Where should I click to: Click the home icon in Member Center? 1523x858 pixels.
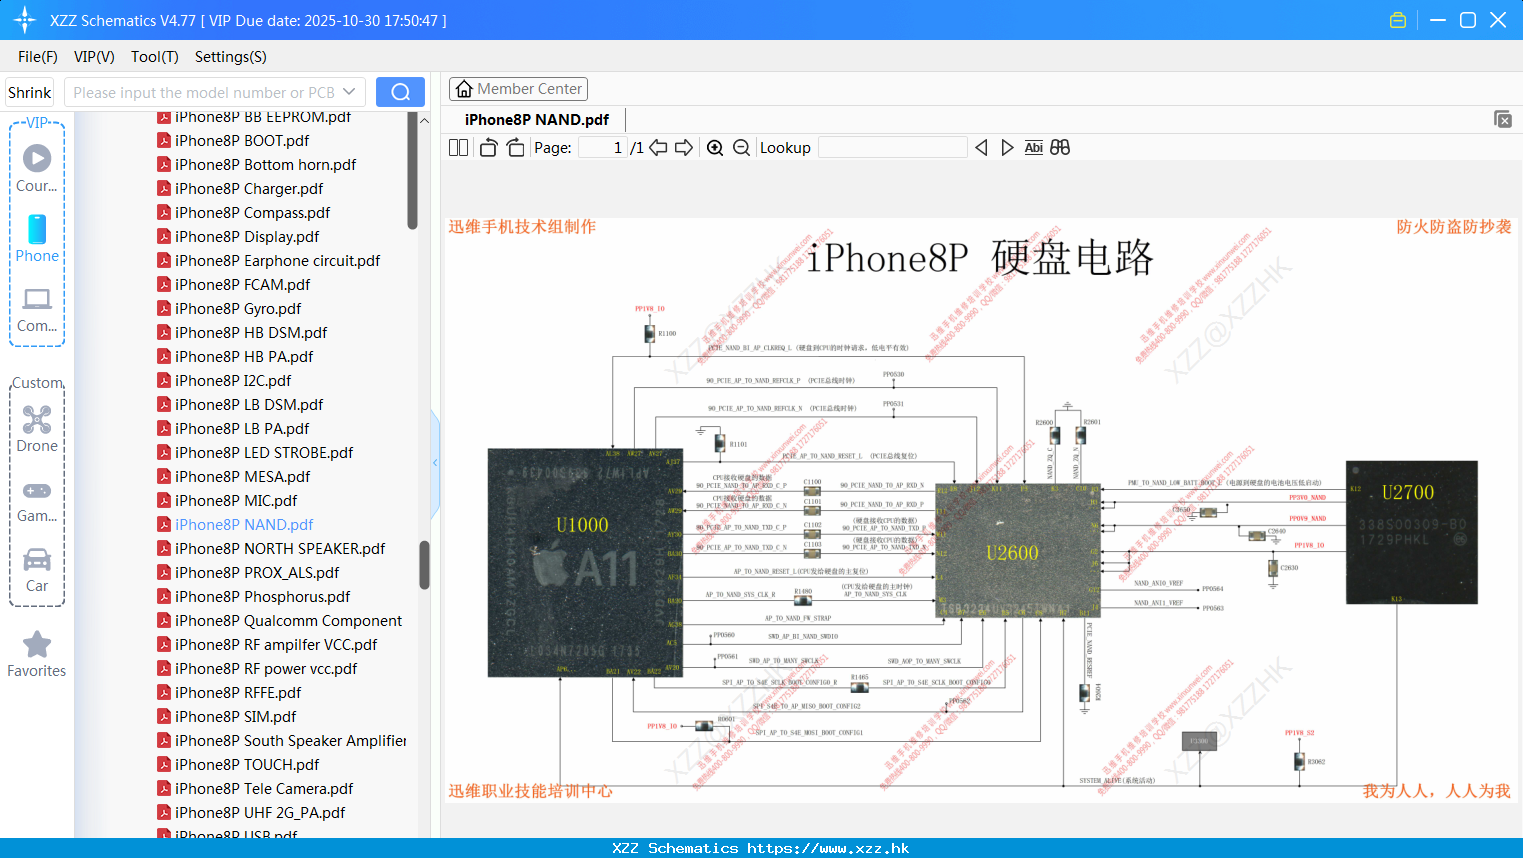[x=464, y=89]
